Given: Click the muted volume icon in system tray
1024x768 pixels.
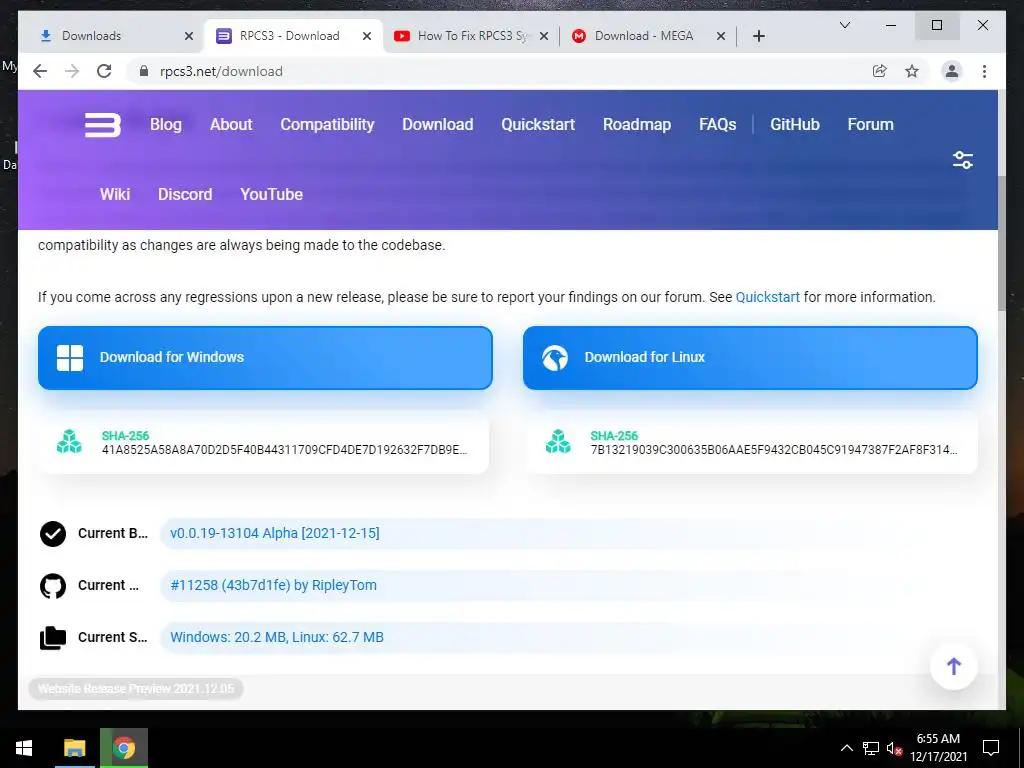Looking at the screenshot, I should tap(894, 748).
